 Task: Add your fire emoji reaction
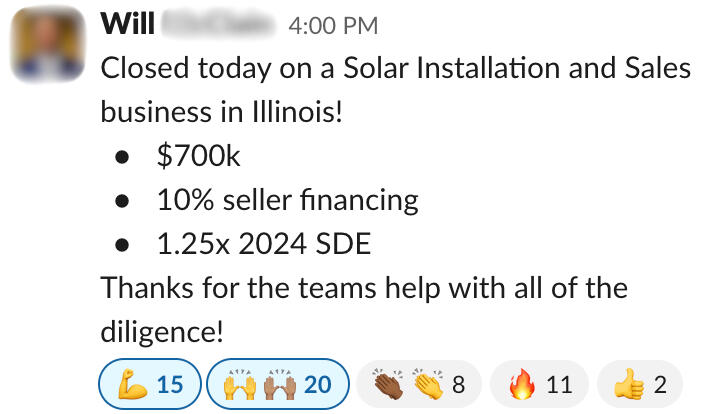click(520, 384)
